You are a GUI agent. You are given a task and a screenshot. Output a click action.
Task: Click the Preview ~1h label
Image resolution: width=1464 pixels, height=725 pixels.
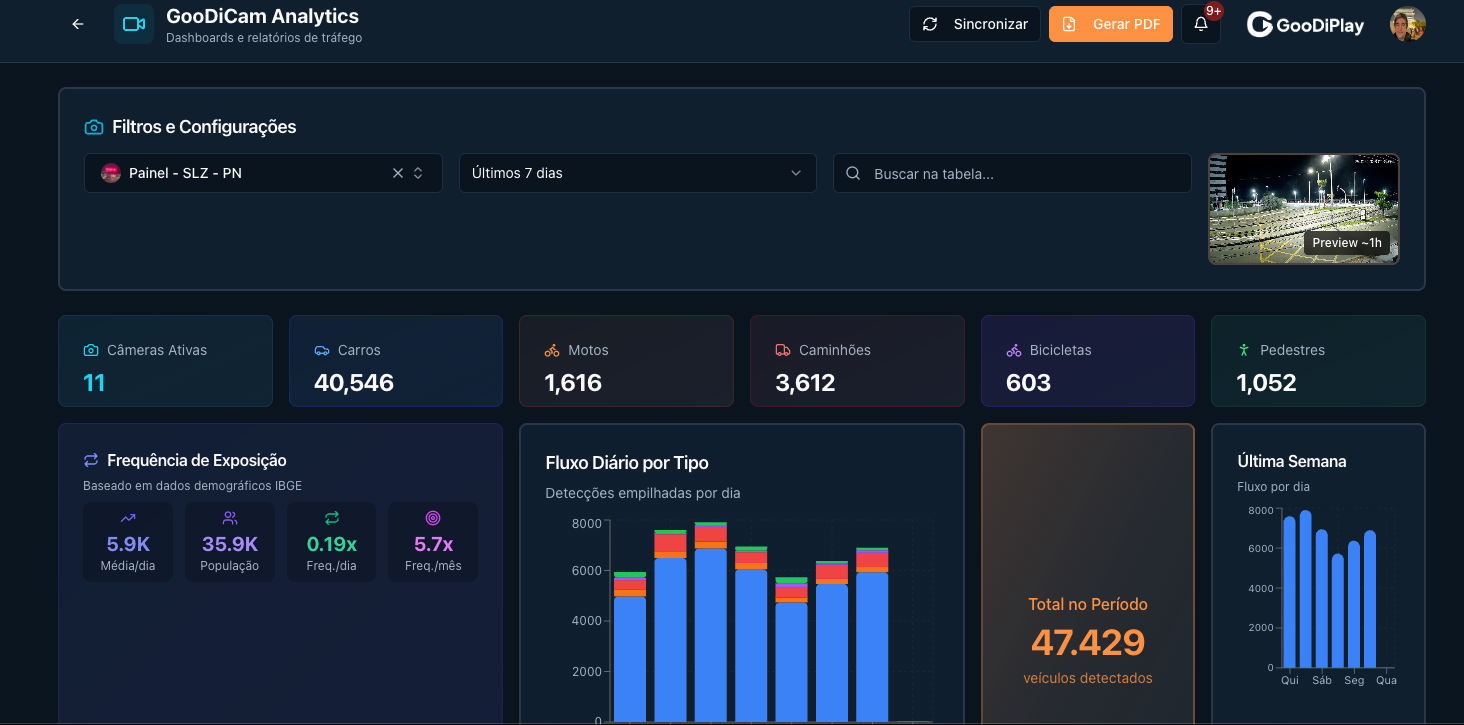(1347, 243)
